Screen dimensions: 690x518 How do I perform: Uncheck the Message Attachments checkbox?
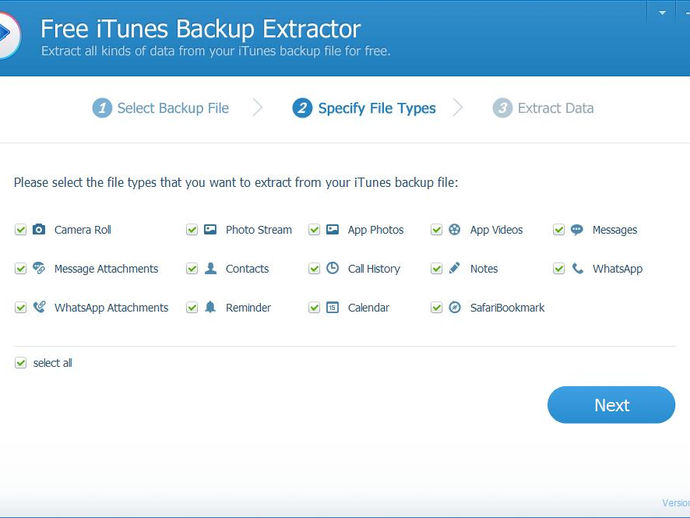pos(21,268)
